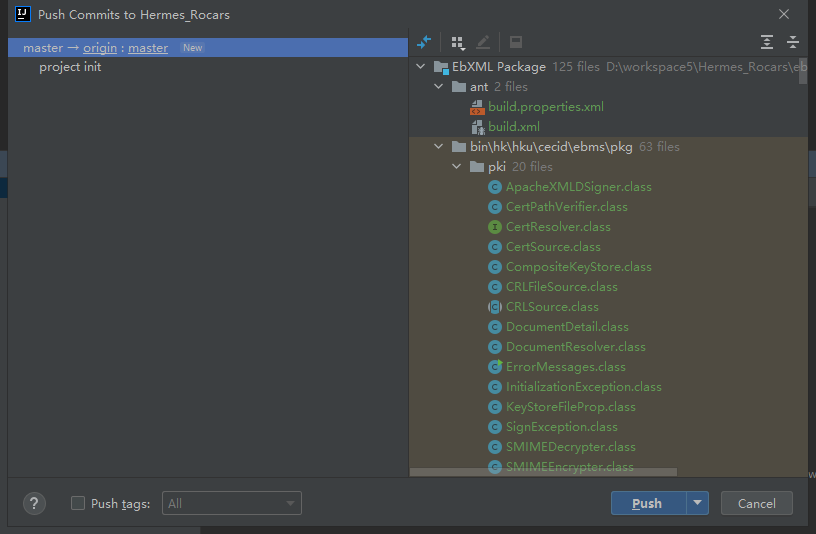Click the Push button
816x534 pixels.
click(648, 503)
